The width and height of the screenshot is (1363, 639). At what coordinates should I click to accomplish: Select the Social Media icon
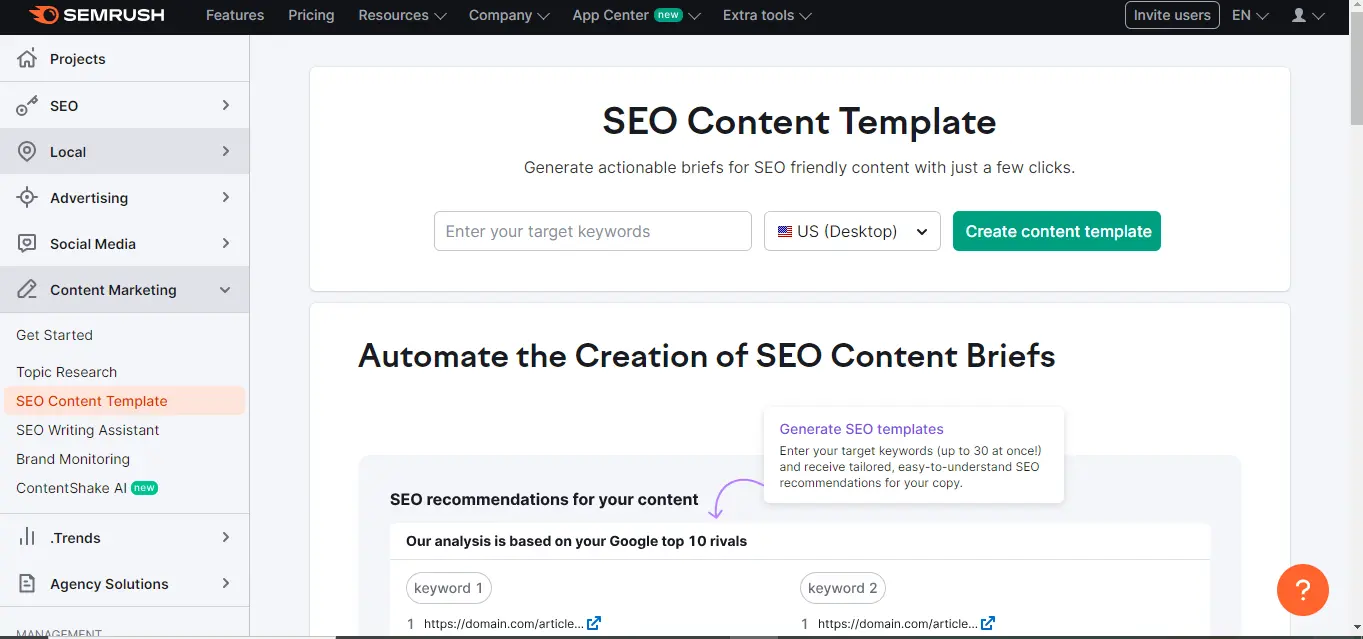tap(27, 244)
